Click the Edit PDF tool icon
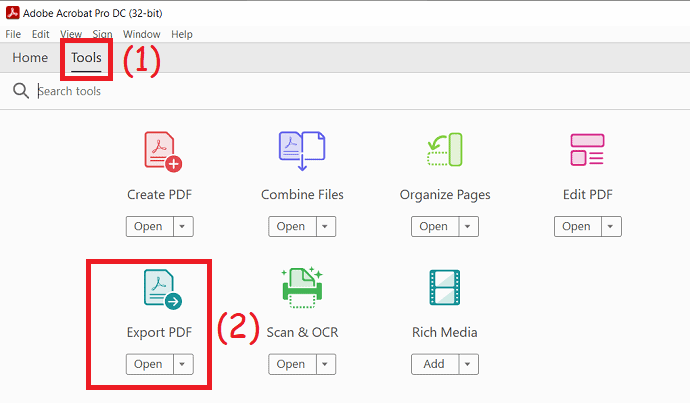Image resolution: width=690 pixels, height=403 pixels. tap(587, 150)
